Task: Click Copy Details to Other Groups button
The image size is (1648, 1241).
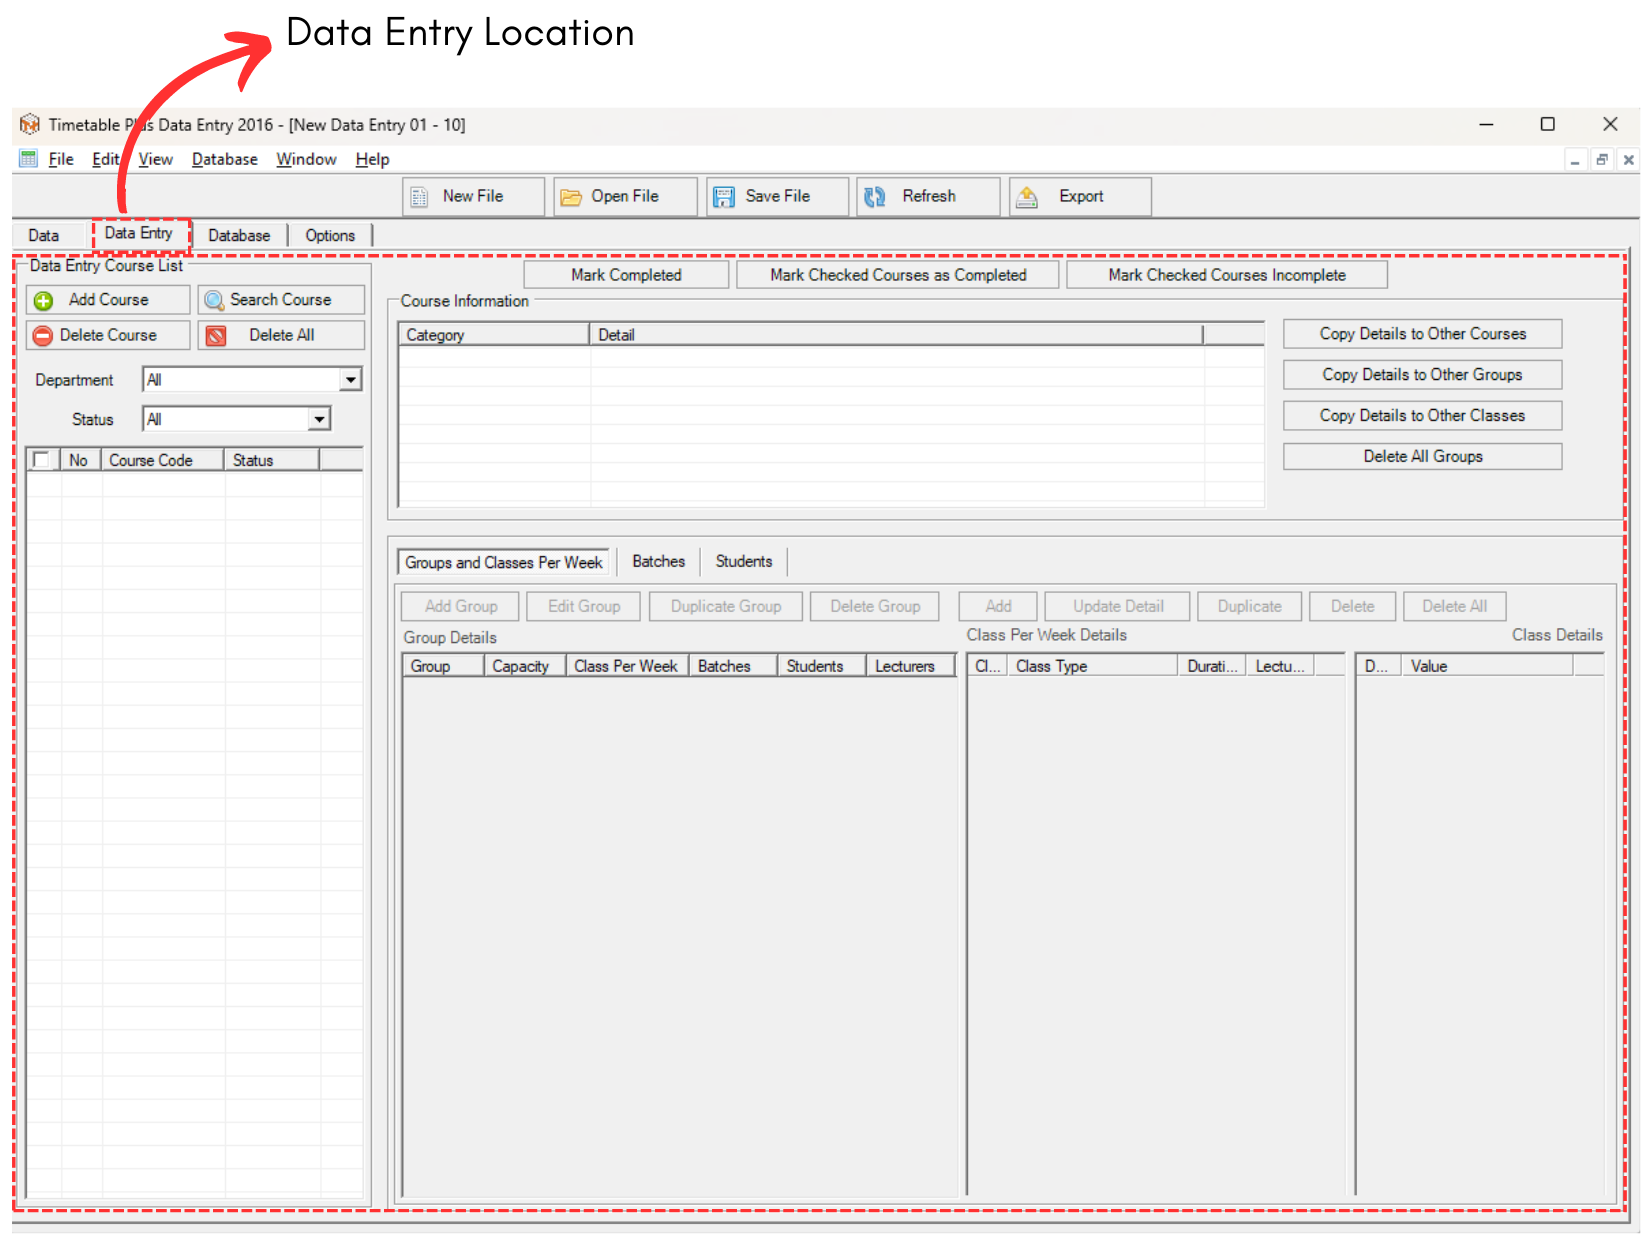Action: 1421,375
